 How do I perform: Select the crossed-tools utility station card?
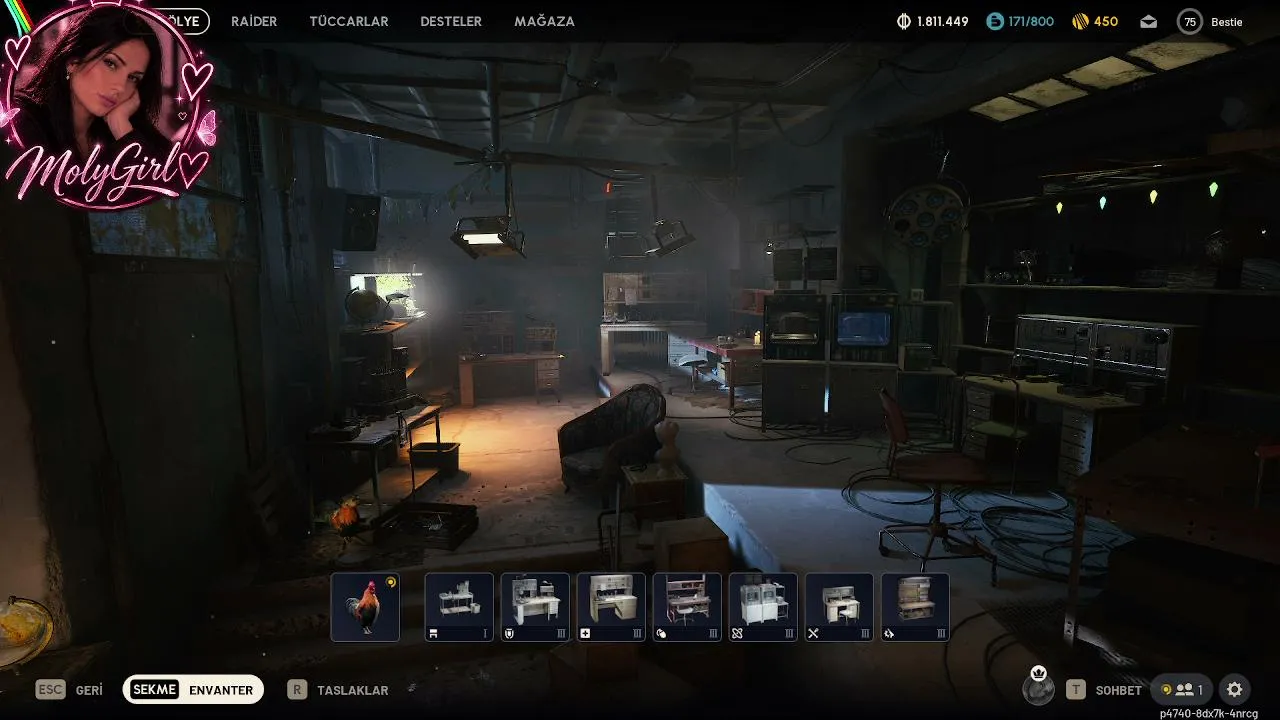point(839,607)
